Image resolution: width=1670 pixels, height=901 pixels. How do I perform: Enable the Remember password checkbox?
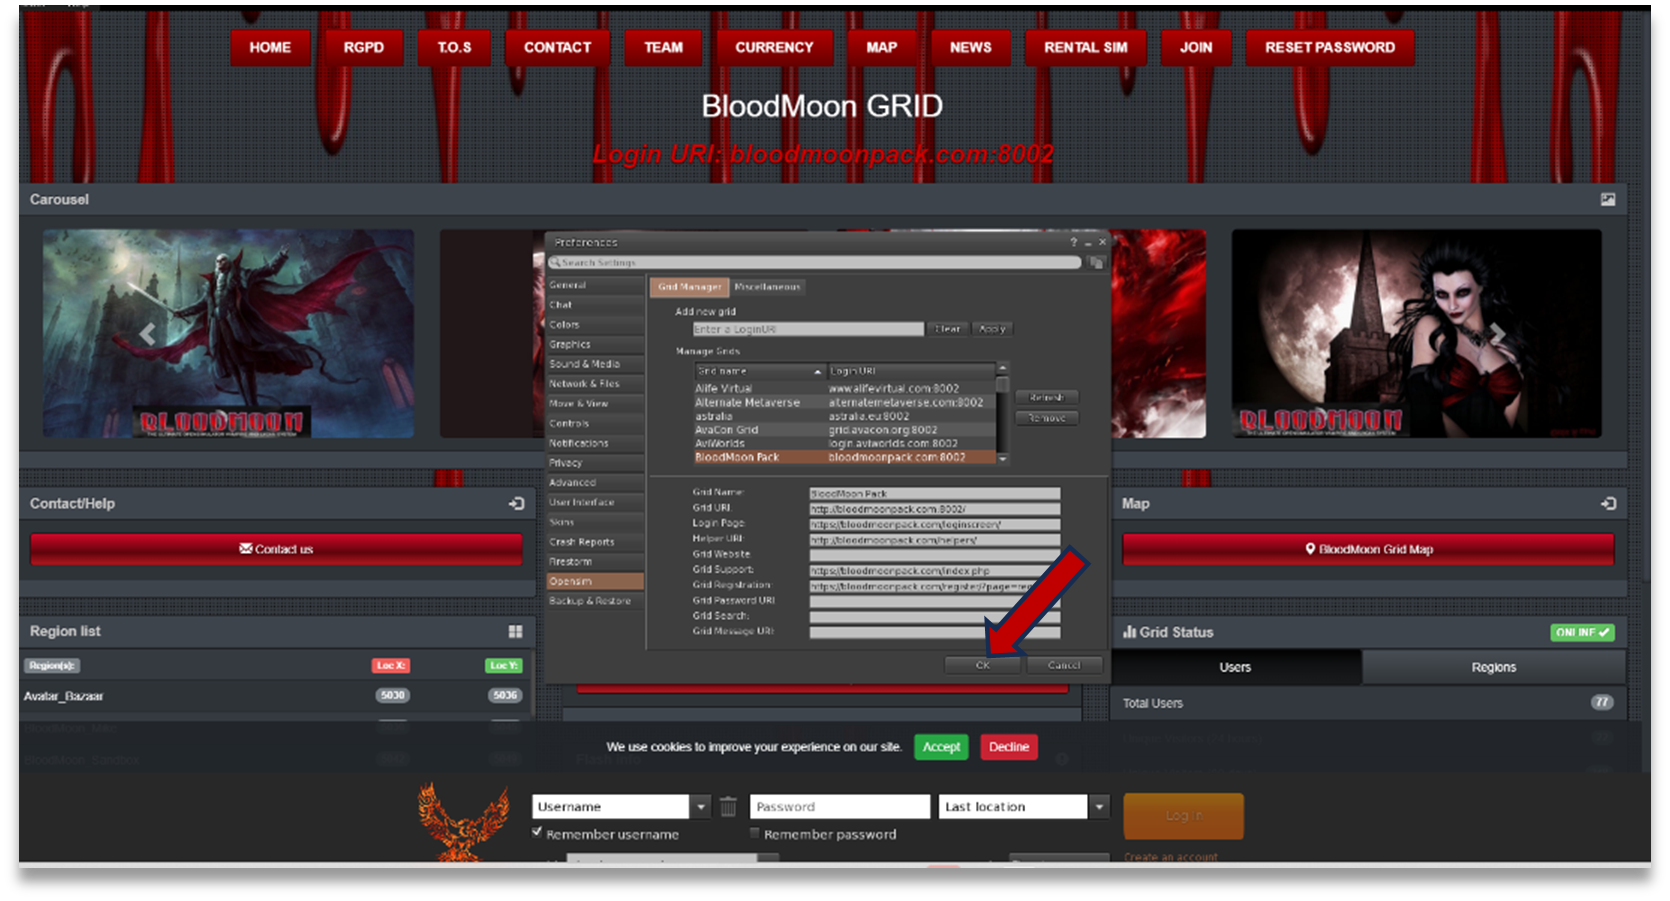[x=755, y=833]
